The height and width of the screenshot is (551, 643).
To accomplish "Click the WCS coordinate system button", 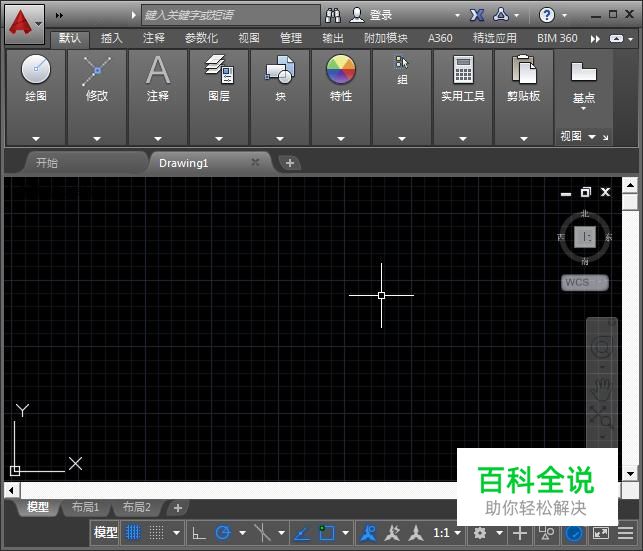I will [x=584, y=282].
